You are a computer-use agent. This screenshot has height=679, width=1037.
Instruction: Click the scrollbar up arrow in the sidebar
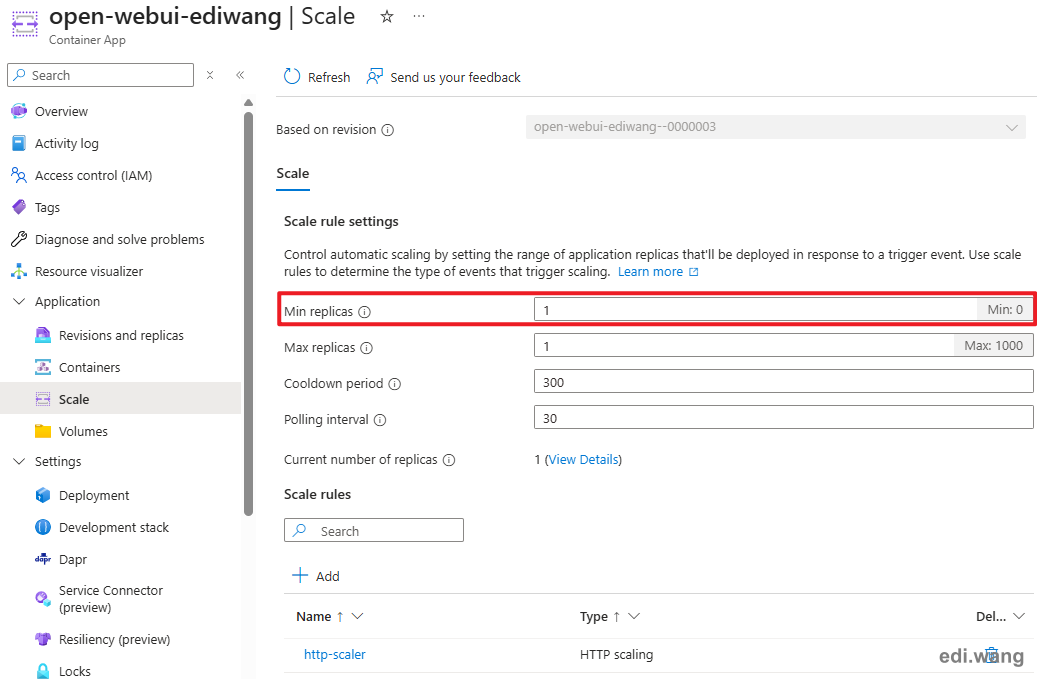(249, 102)
